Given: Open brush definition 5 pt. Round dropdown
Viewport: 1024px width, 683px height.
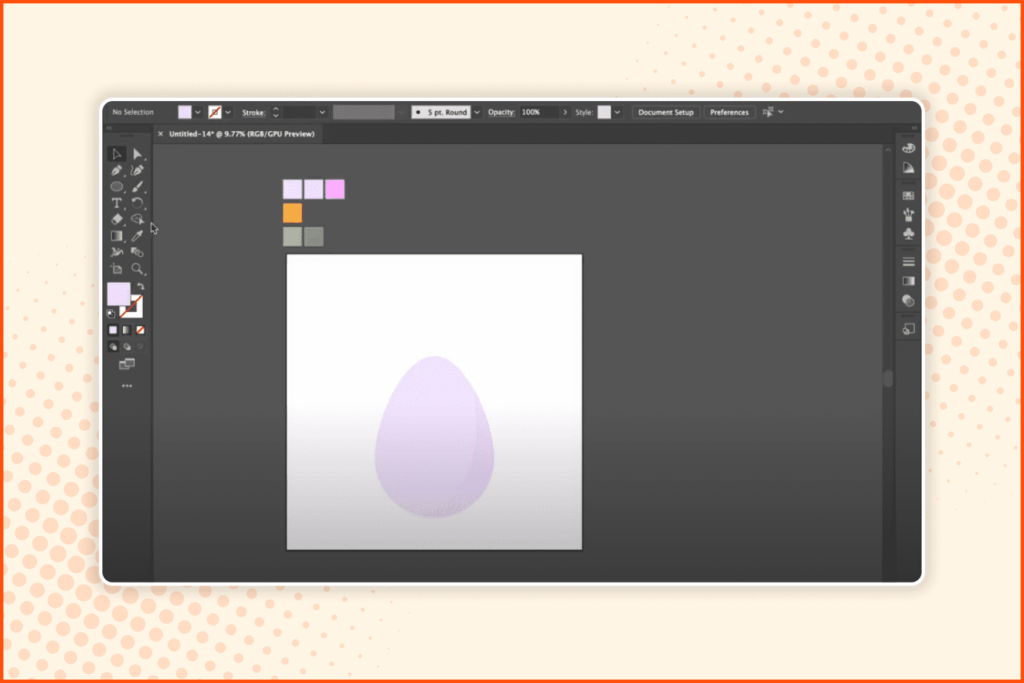Looking at the screenshot, I should (x=477, y=112).
